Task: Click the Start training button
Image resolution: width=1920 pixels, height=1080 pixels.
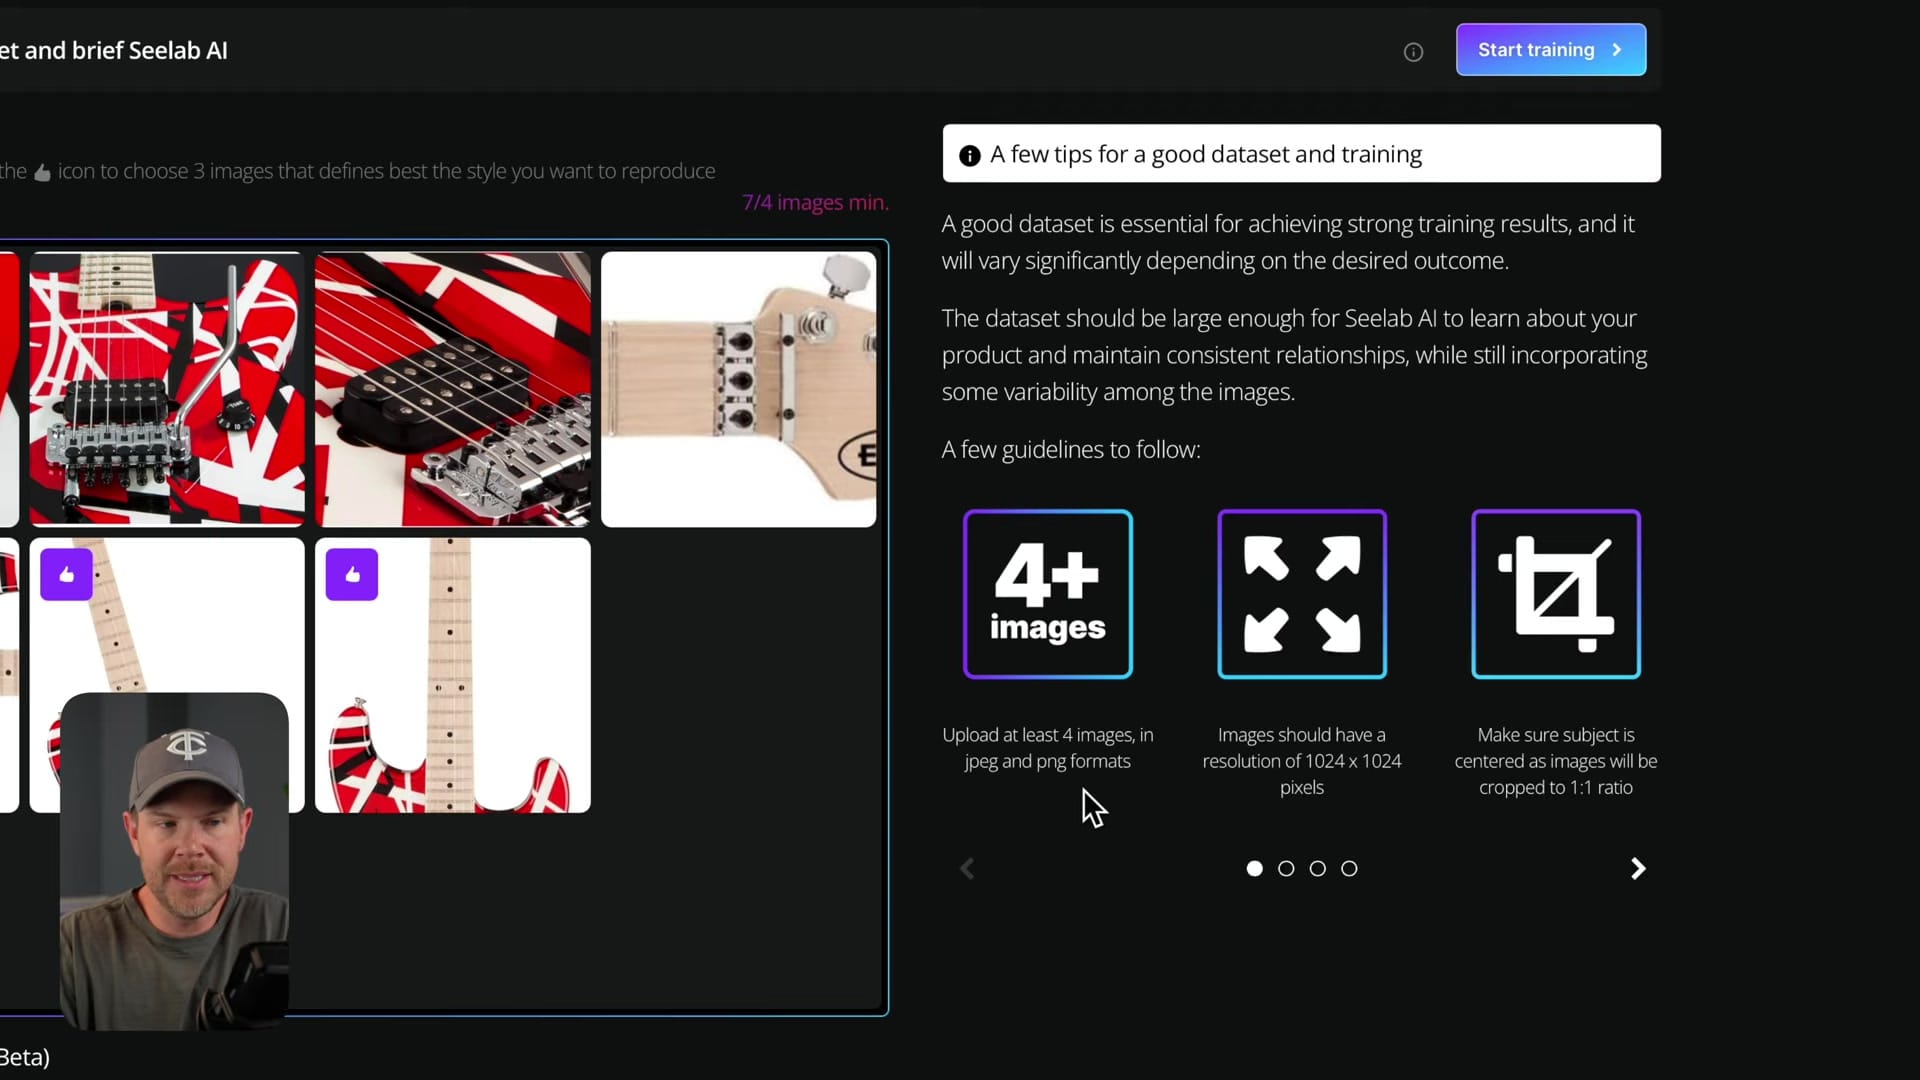Action: tap(1550, 50)
